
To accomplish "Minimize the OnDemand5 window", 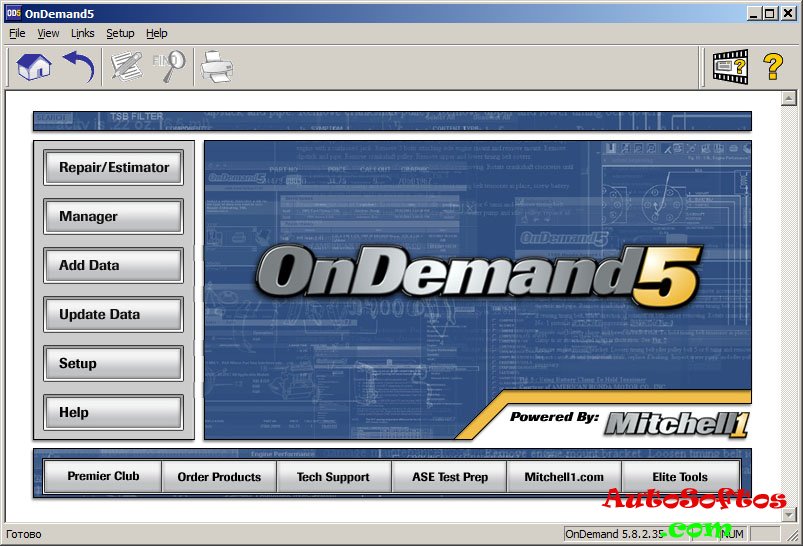I will click(753, 14).
